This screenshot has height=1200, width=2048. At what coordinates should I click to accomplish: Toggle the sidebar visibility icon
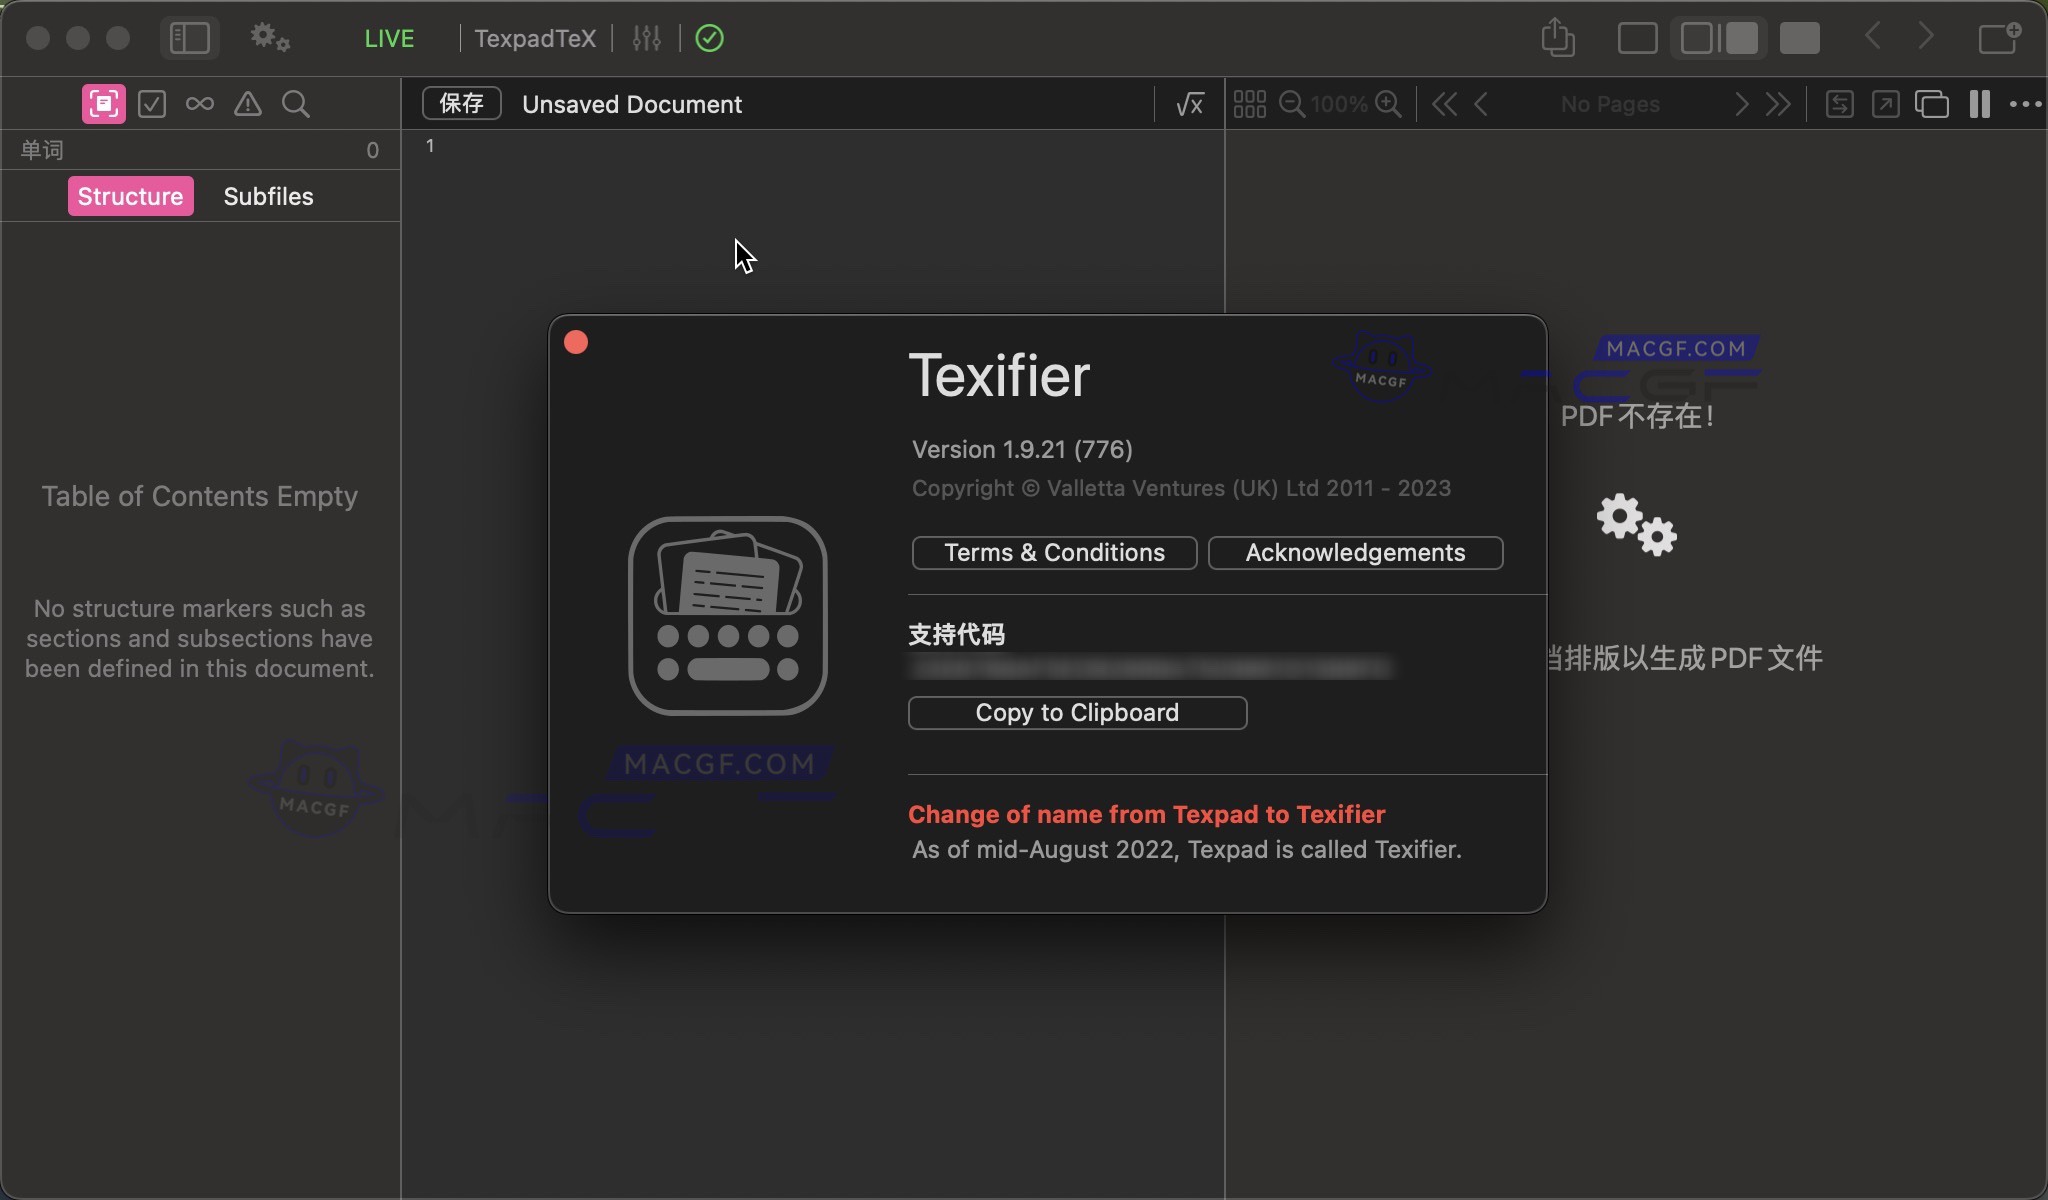click(x=188, y=37)
